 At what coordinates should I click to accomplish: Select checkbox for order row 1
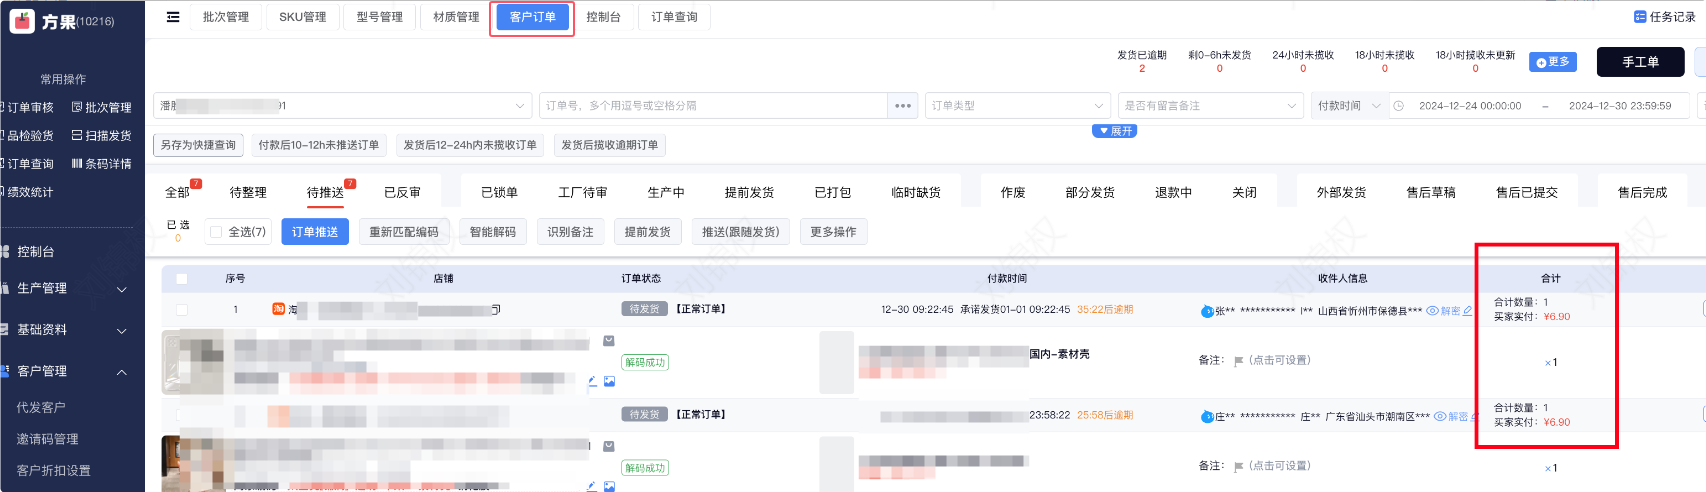(x=181, y=310)
